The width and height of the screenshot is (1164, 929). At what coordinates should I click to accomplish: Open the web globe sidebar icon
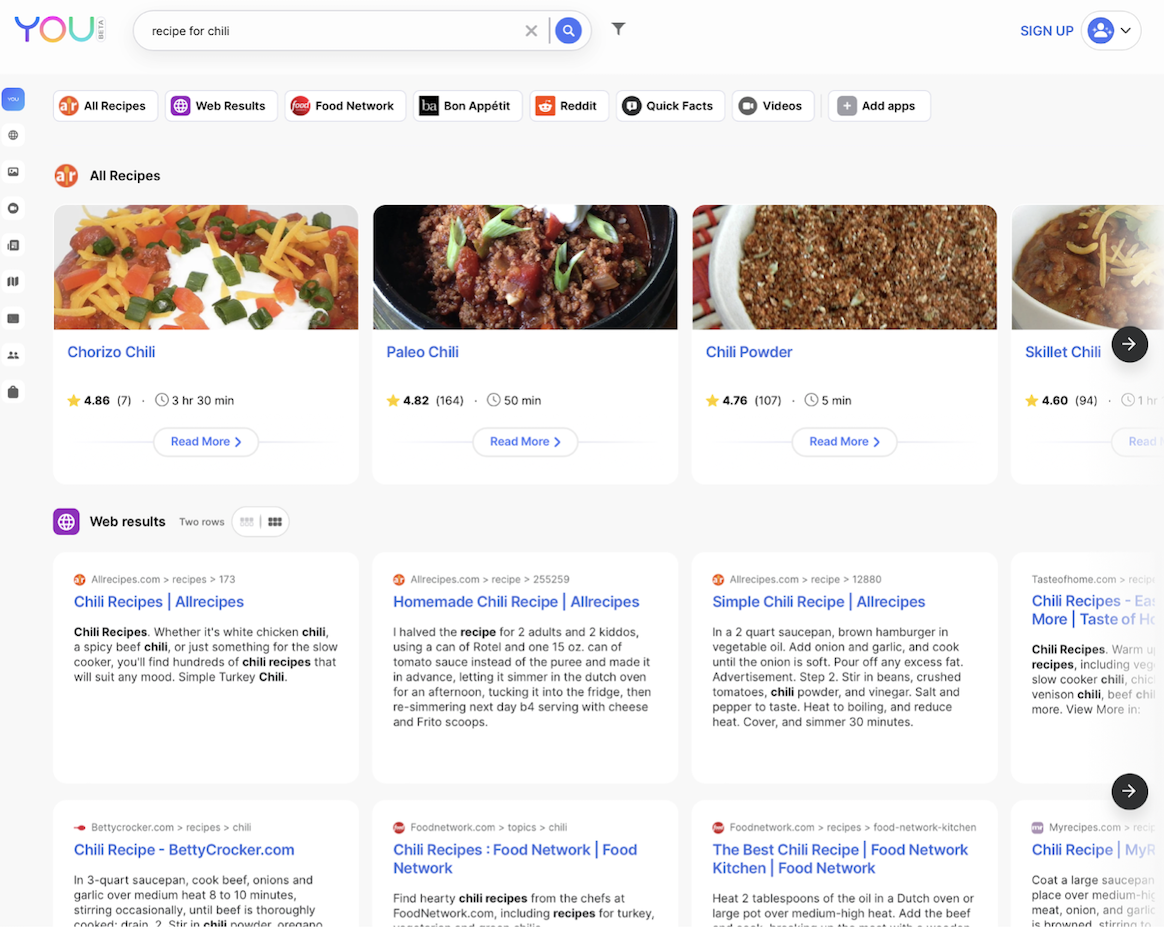coord(13,135)
